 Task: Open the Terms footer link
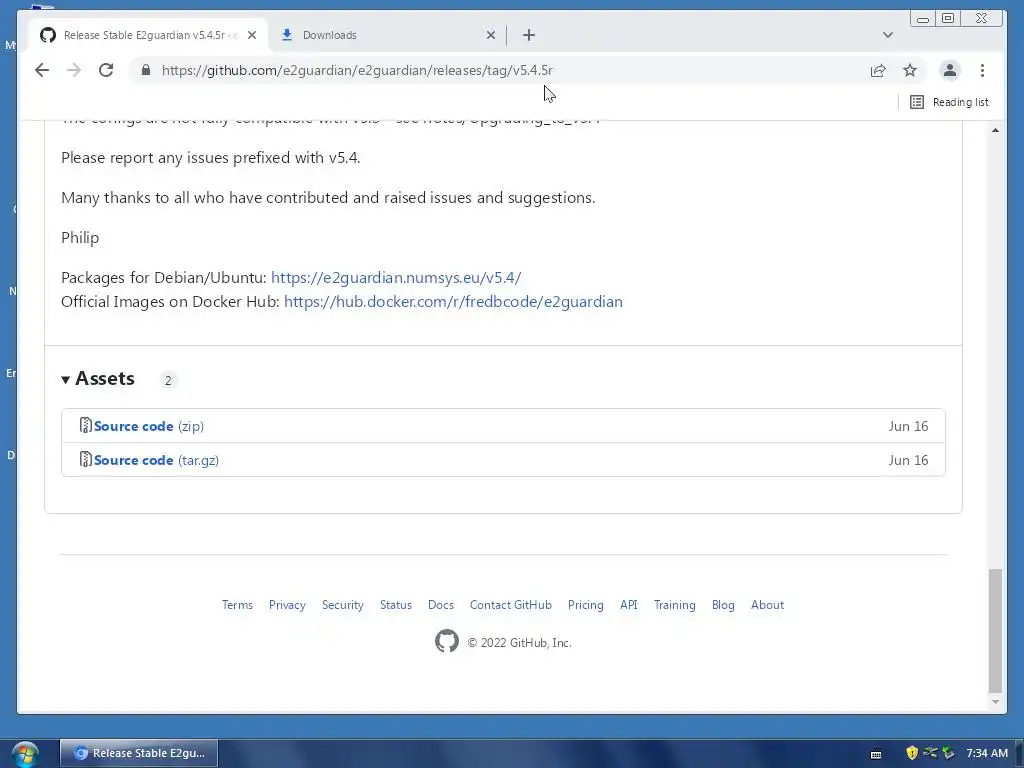tap(237, 605)
